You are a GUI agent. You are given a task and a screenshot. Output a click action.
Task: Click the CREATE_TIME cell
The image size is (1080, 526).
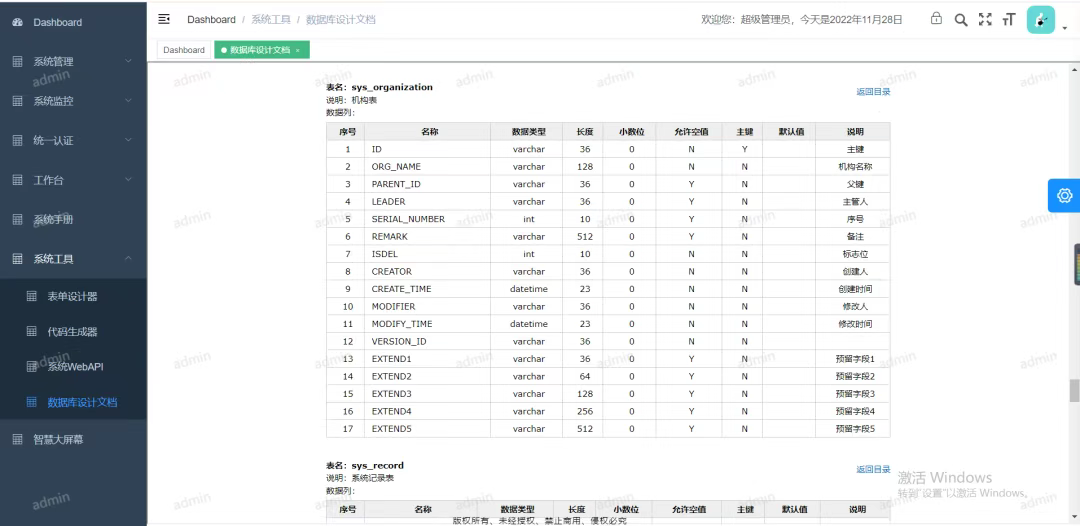point(427,289)
